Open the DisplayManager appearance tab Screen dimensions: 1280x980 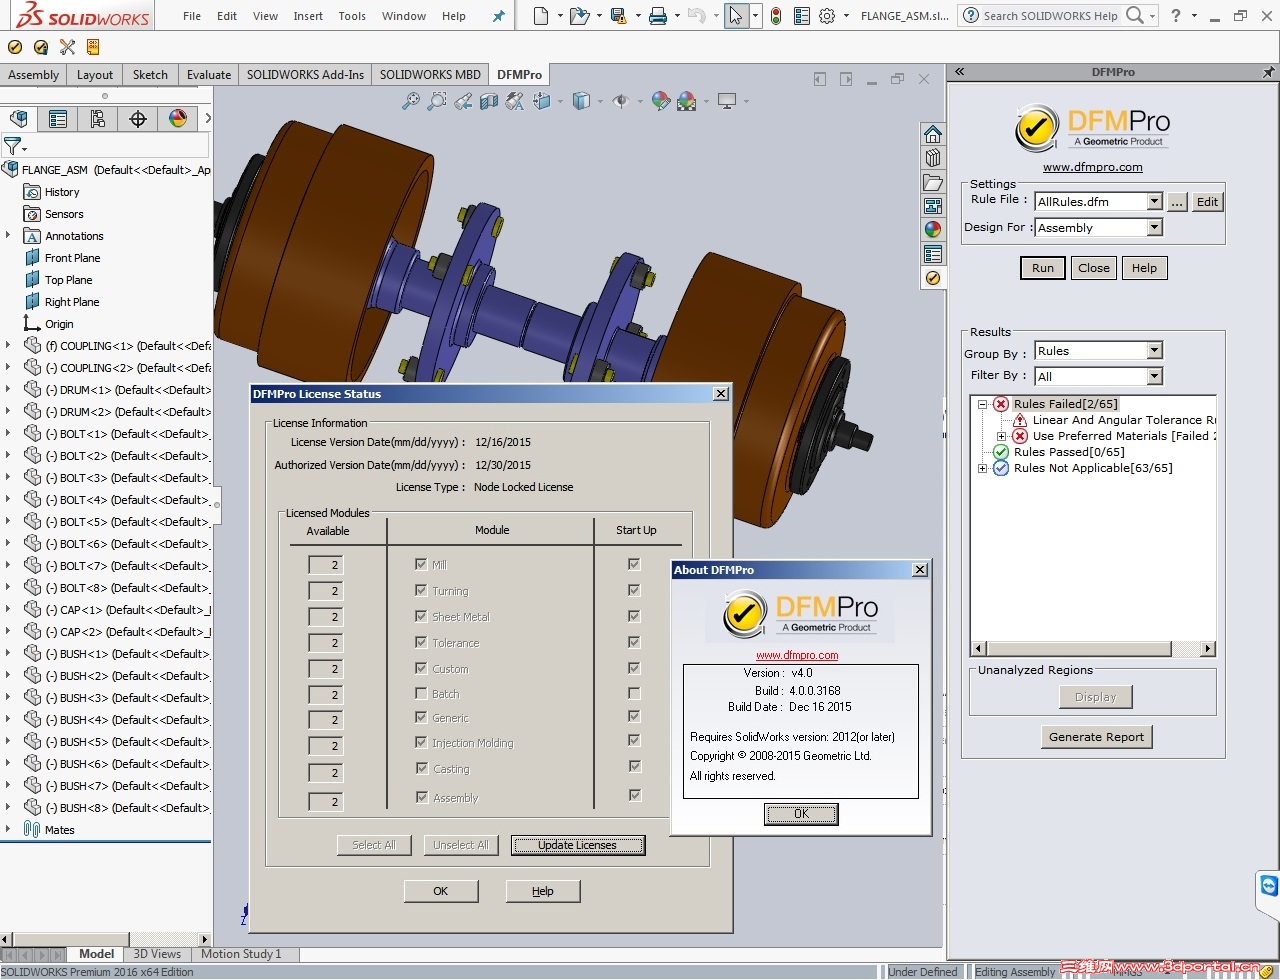pyautogui.click(x=177, y=118)
